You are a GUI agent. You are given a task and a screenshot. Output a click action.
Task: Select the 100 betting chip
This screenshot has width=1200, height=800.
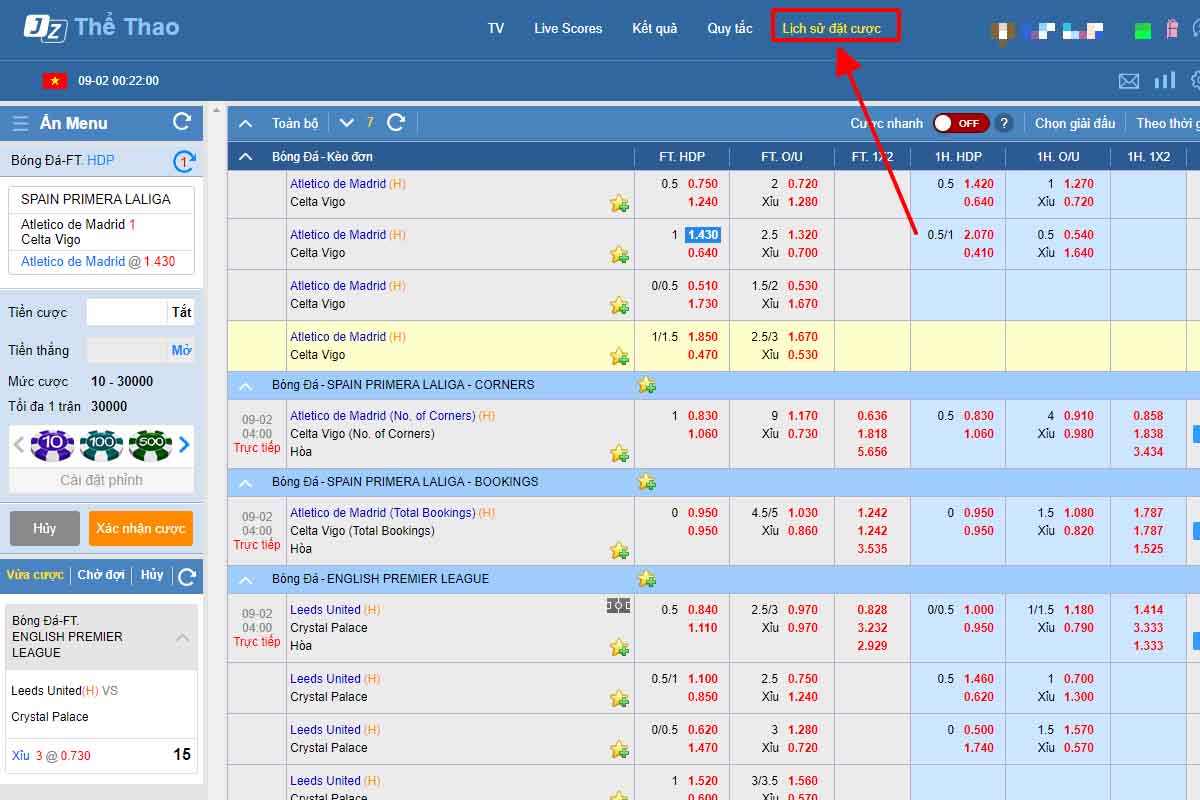tap(101, 444)
